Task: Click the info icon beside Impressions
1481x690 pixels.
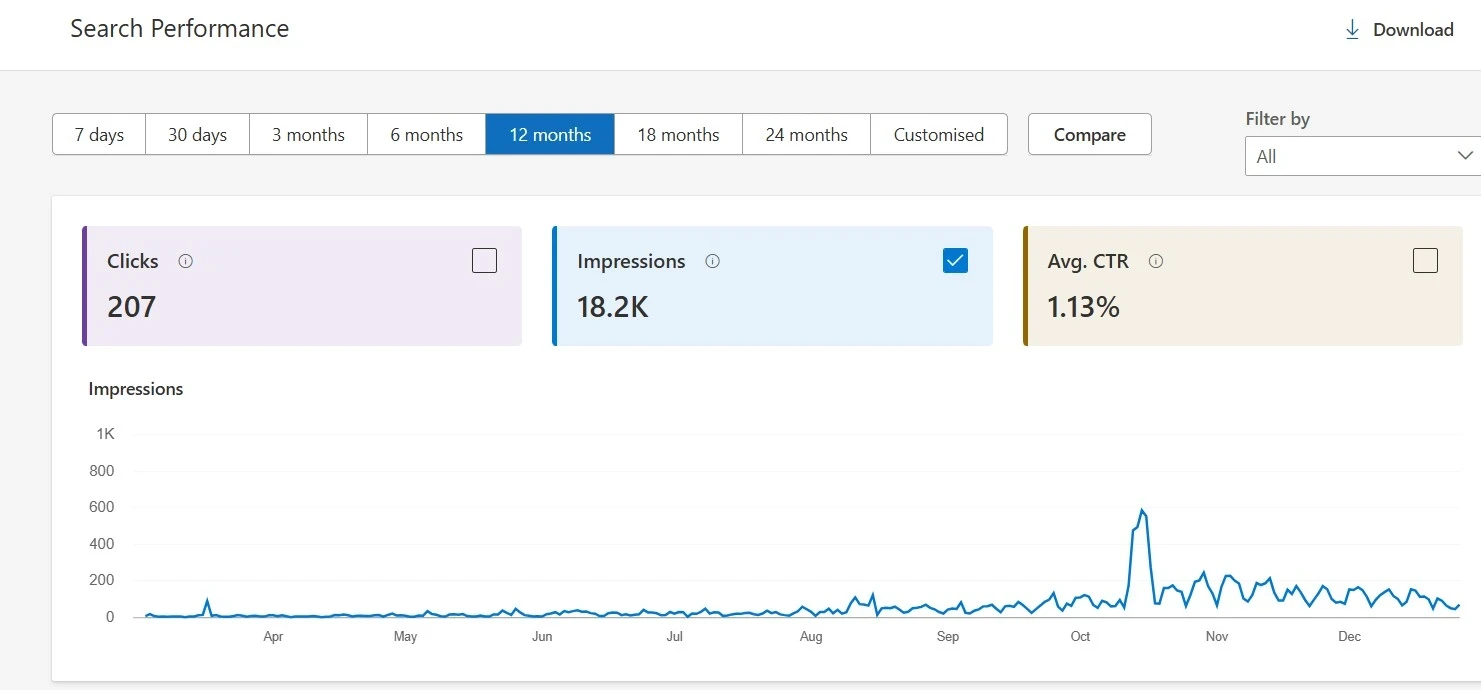Action: pyautogui.click(x=712, y=261)
